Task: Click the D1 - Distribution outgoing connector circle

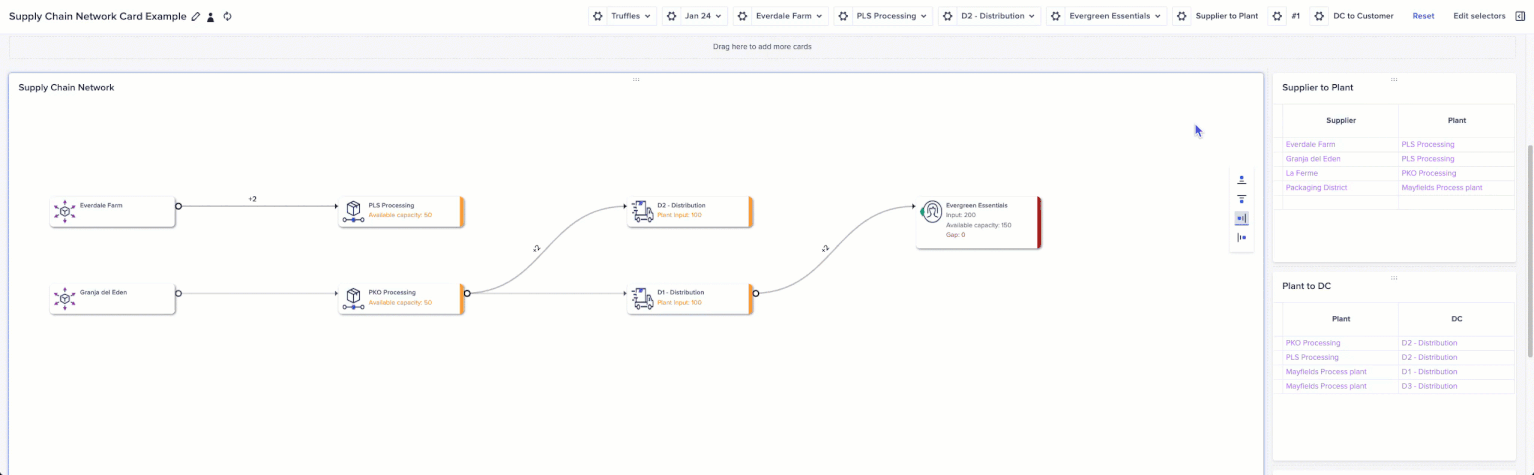Action: 755,293
